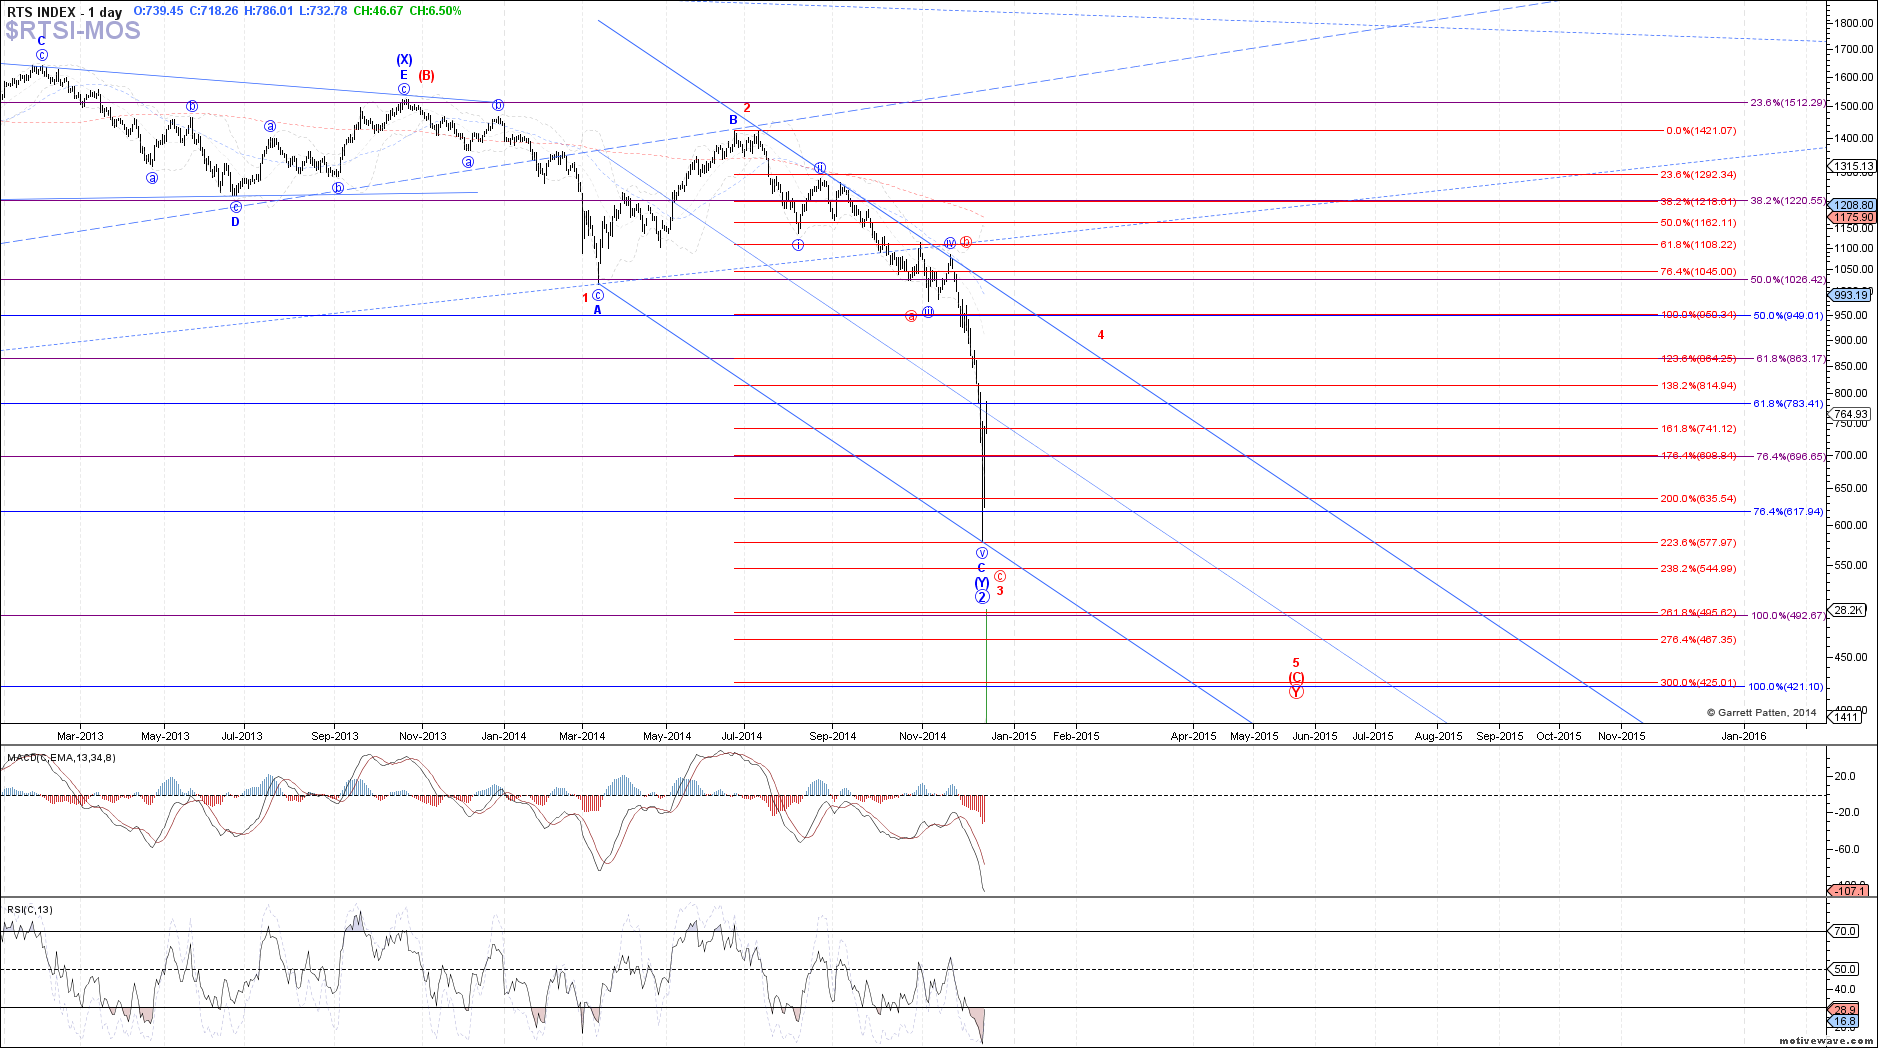
Task: Click the red 200.0%(635.54) Fibonacci label
Action: click(x=1698, y=498)
